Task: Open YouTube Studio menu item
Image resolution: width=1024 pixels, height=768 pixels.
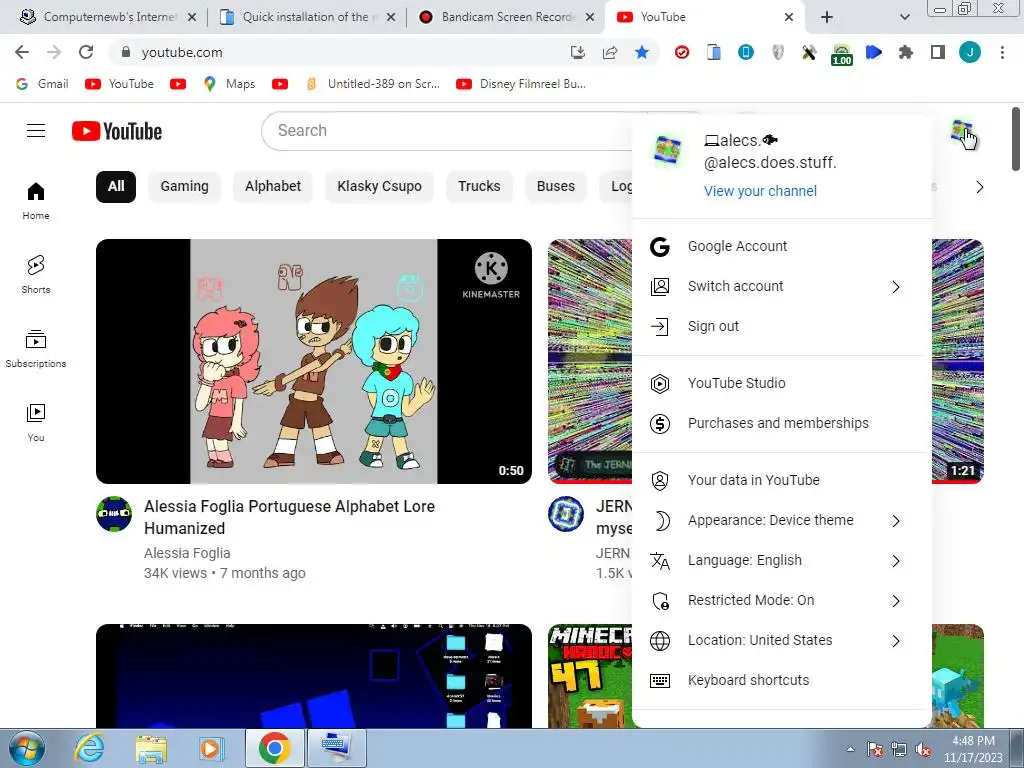Action: [781, 383]
